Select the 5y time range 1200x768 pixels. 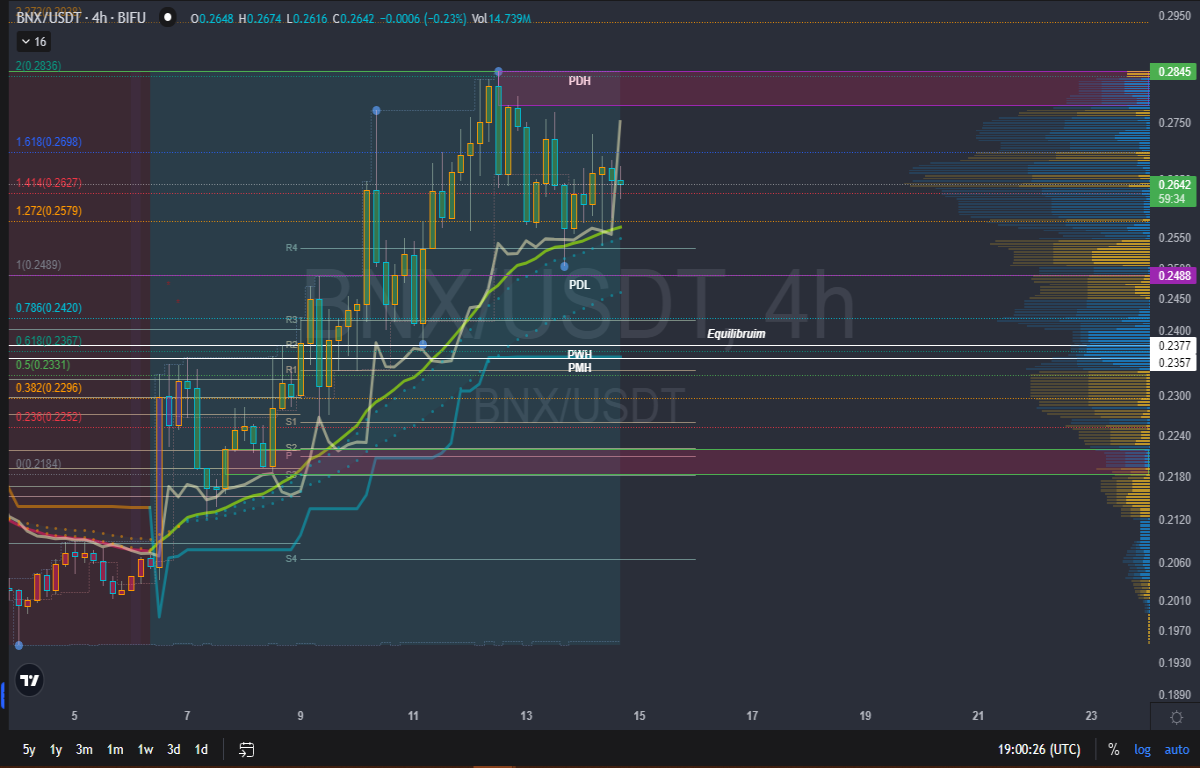[29, 749]
